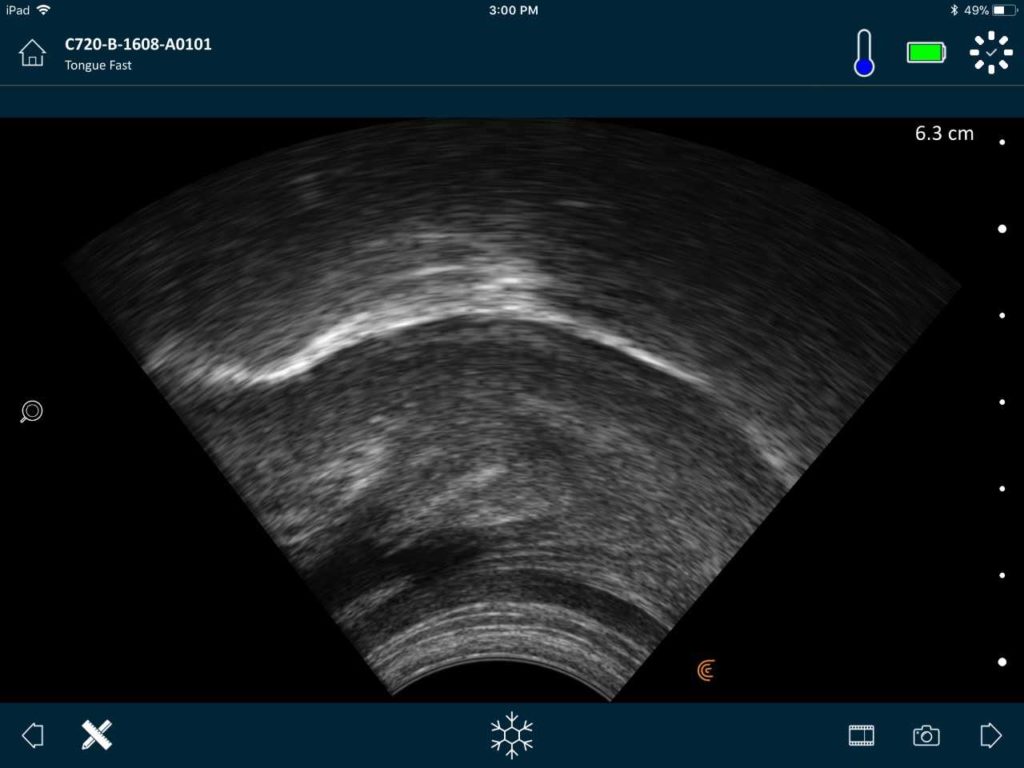Capture a still with the camera icon
Image resolution: width=1024 pixels, height=768 pixels.
coord(926,736)
